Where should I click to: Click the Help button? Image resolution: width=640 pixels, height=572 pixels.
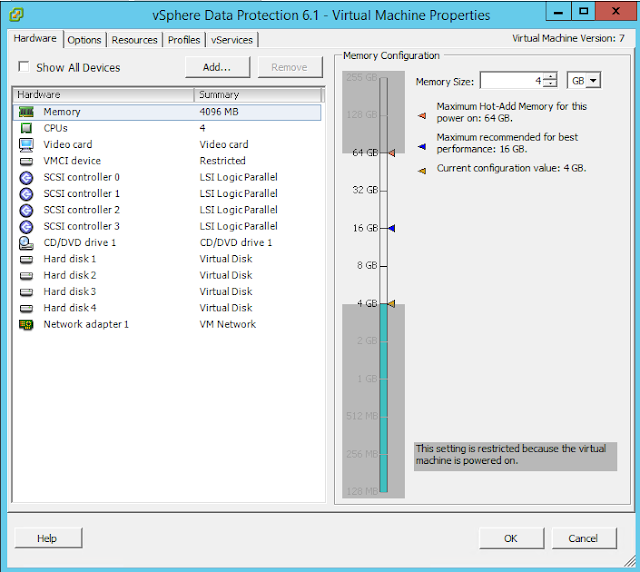pyautogui.click(x=48, y=538)
